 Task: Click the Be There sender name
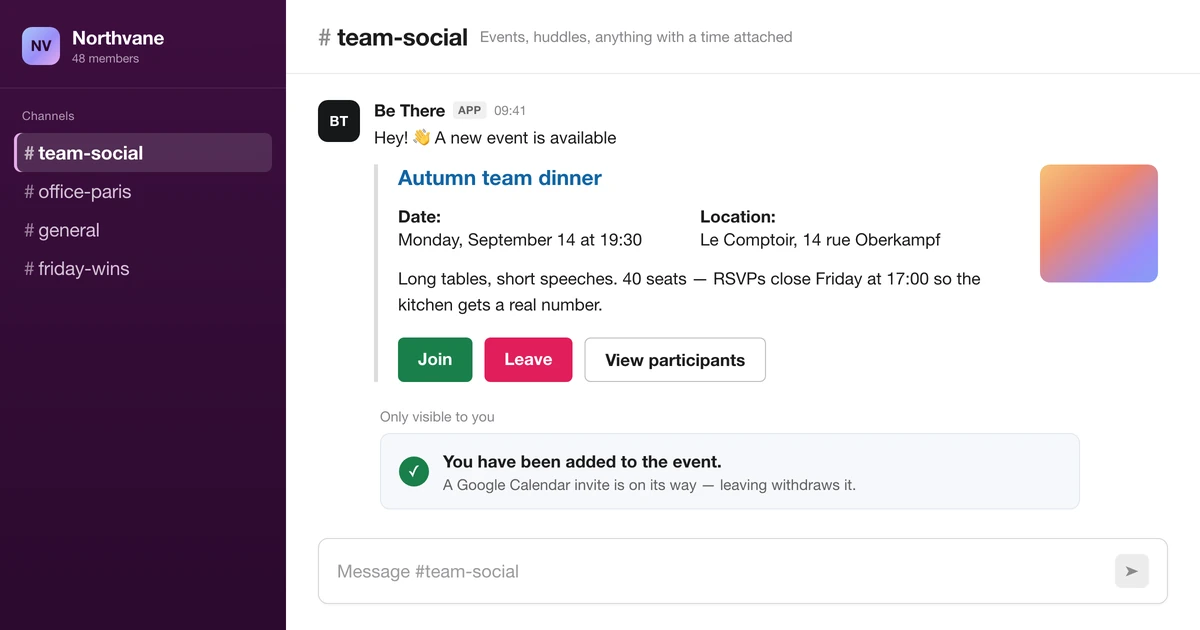pyautogui.click(x=409, y=110)
